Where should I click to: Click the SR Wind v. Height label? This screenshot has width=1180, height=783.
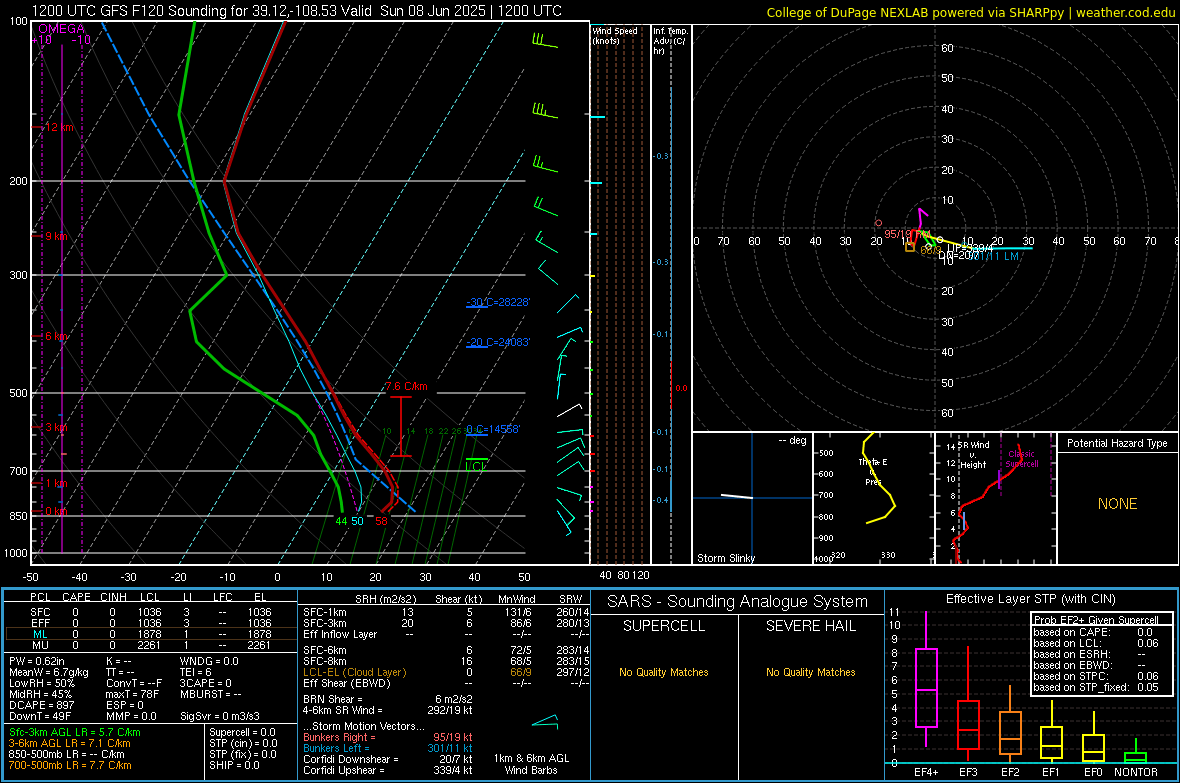[x=974, y=455]
